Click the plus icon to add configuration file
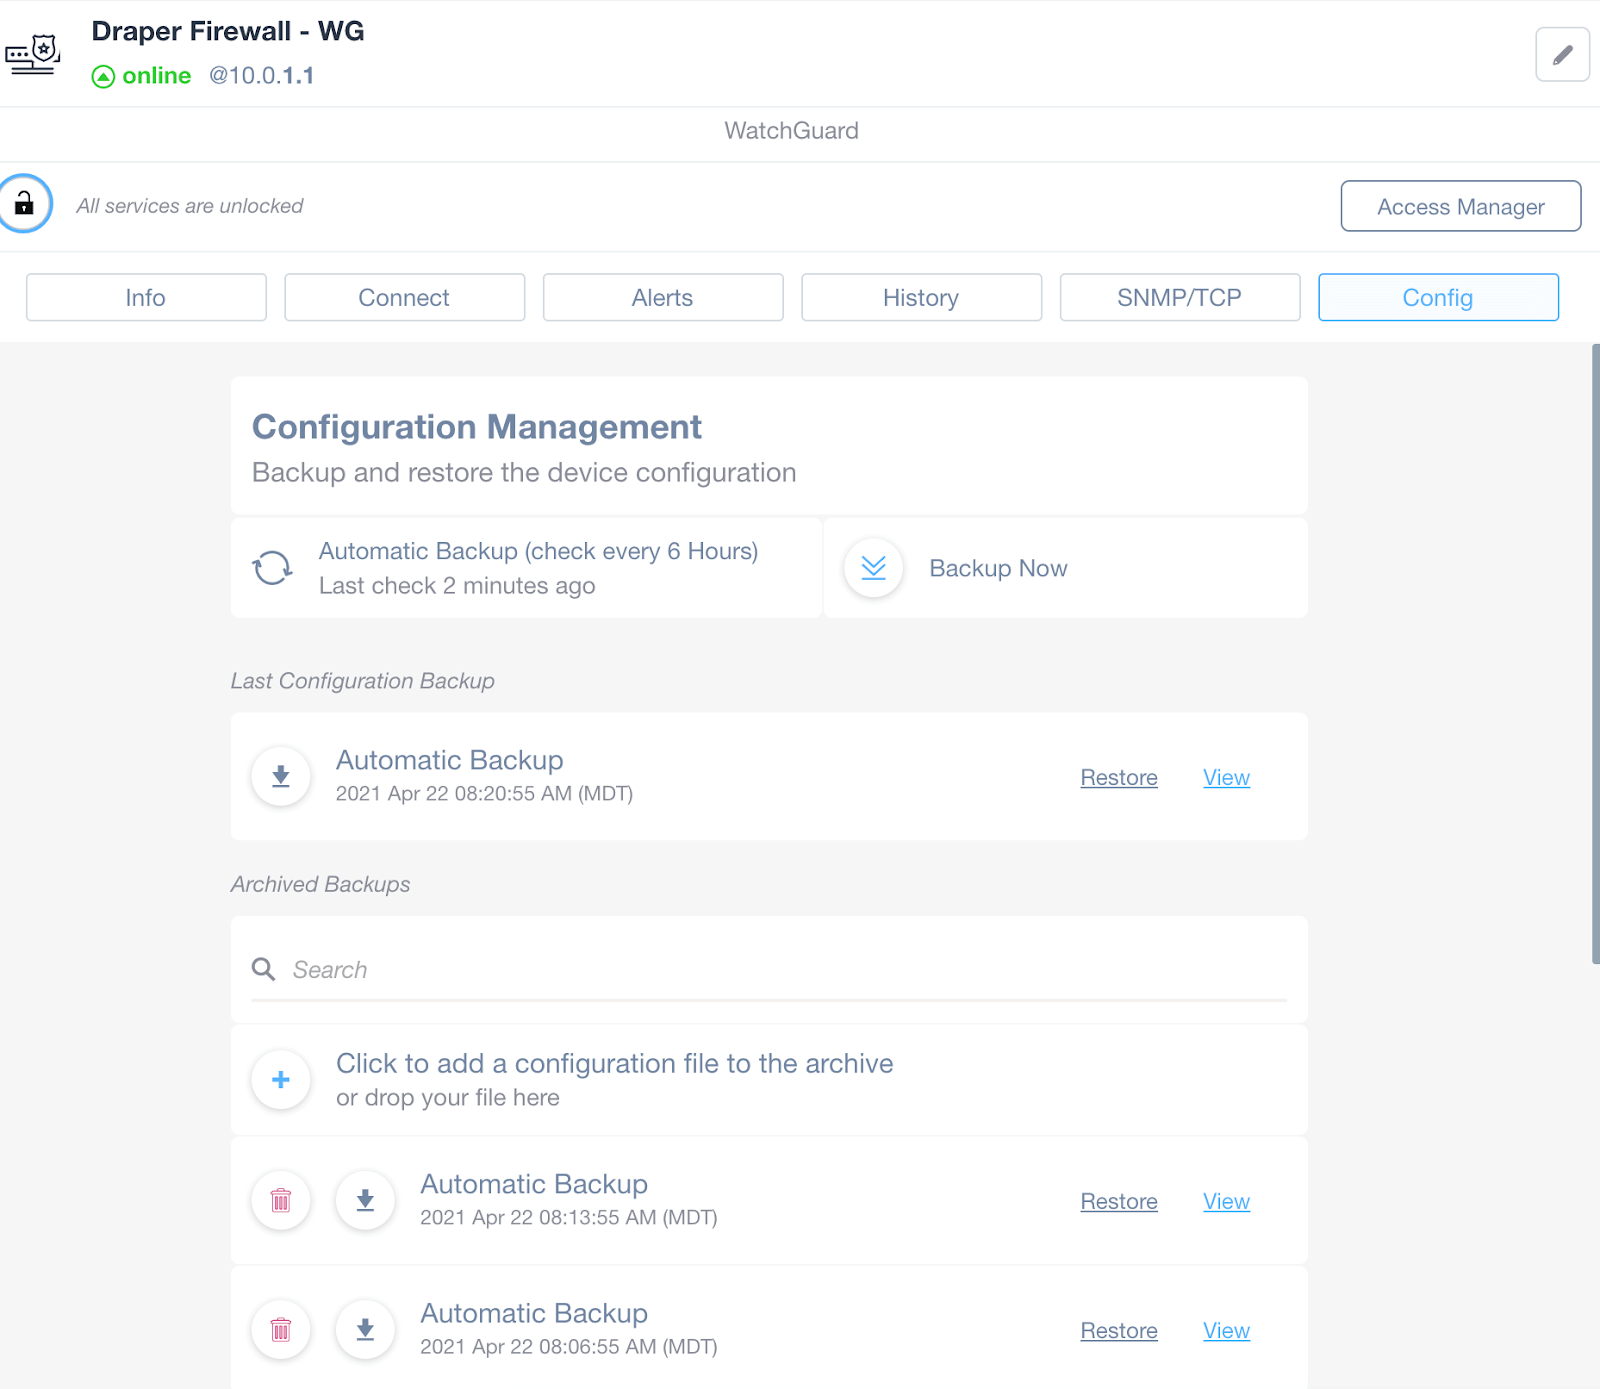Image resolution: width=1600 pixels, height=1389 pixels. pyautogui.click(x=281, y=1080)
